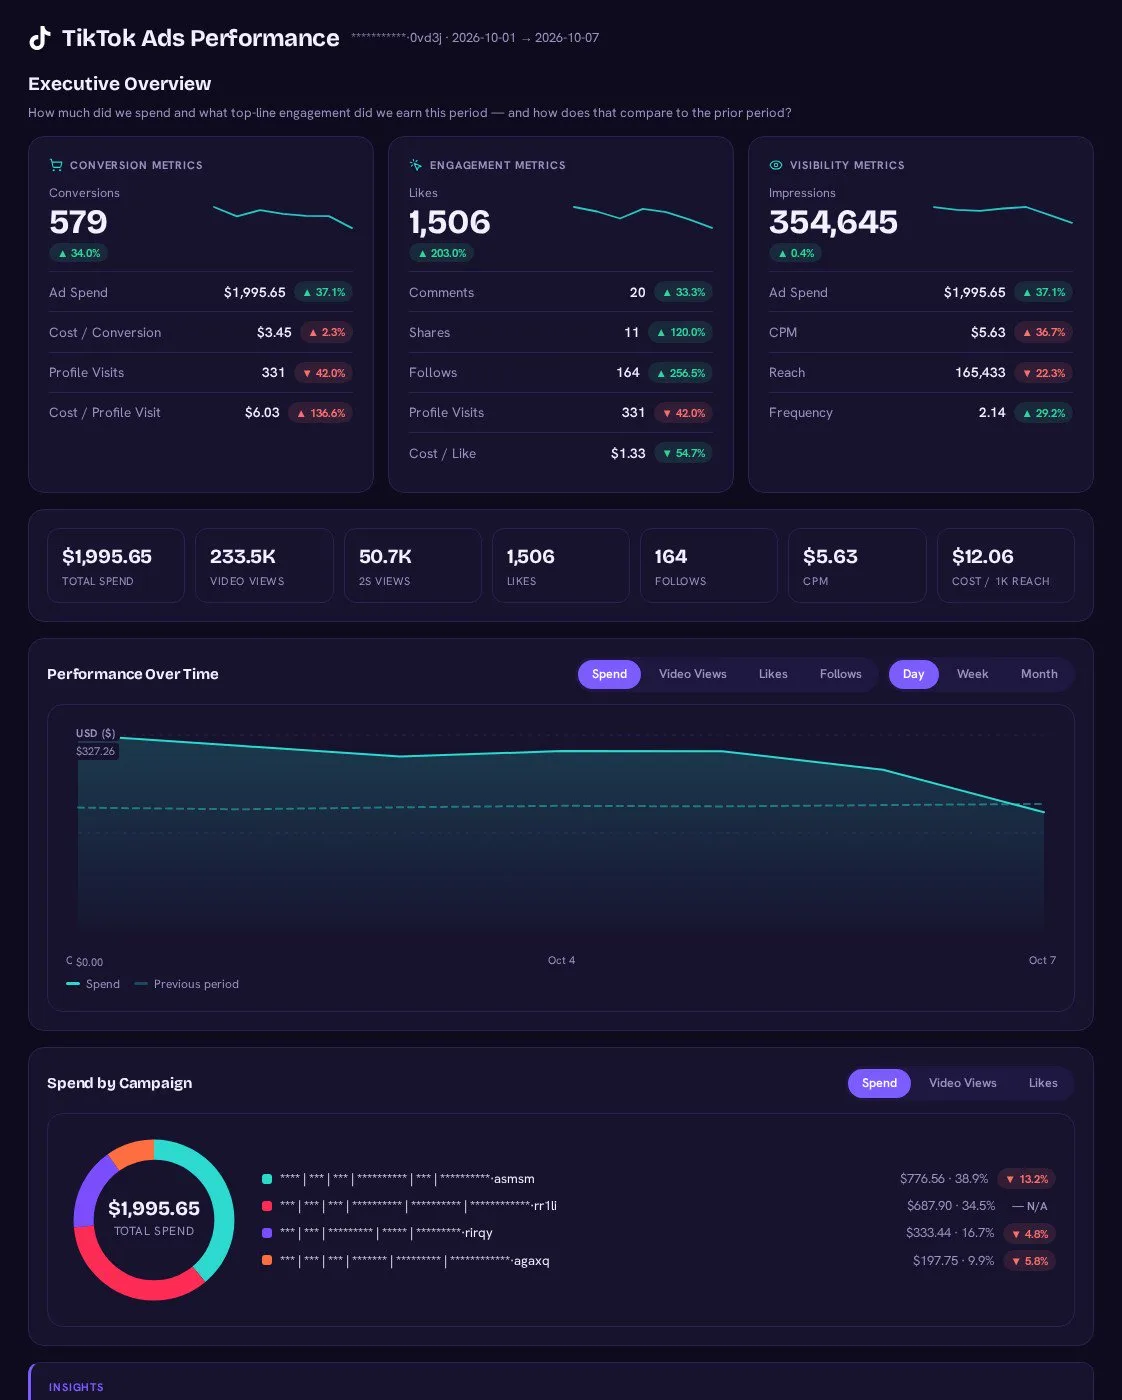Screen dimensions: 1122x1400
Task: Click the agaxq campaign 5.8% badge
Action: click(1030, 1261)
